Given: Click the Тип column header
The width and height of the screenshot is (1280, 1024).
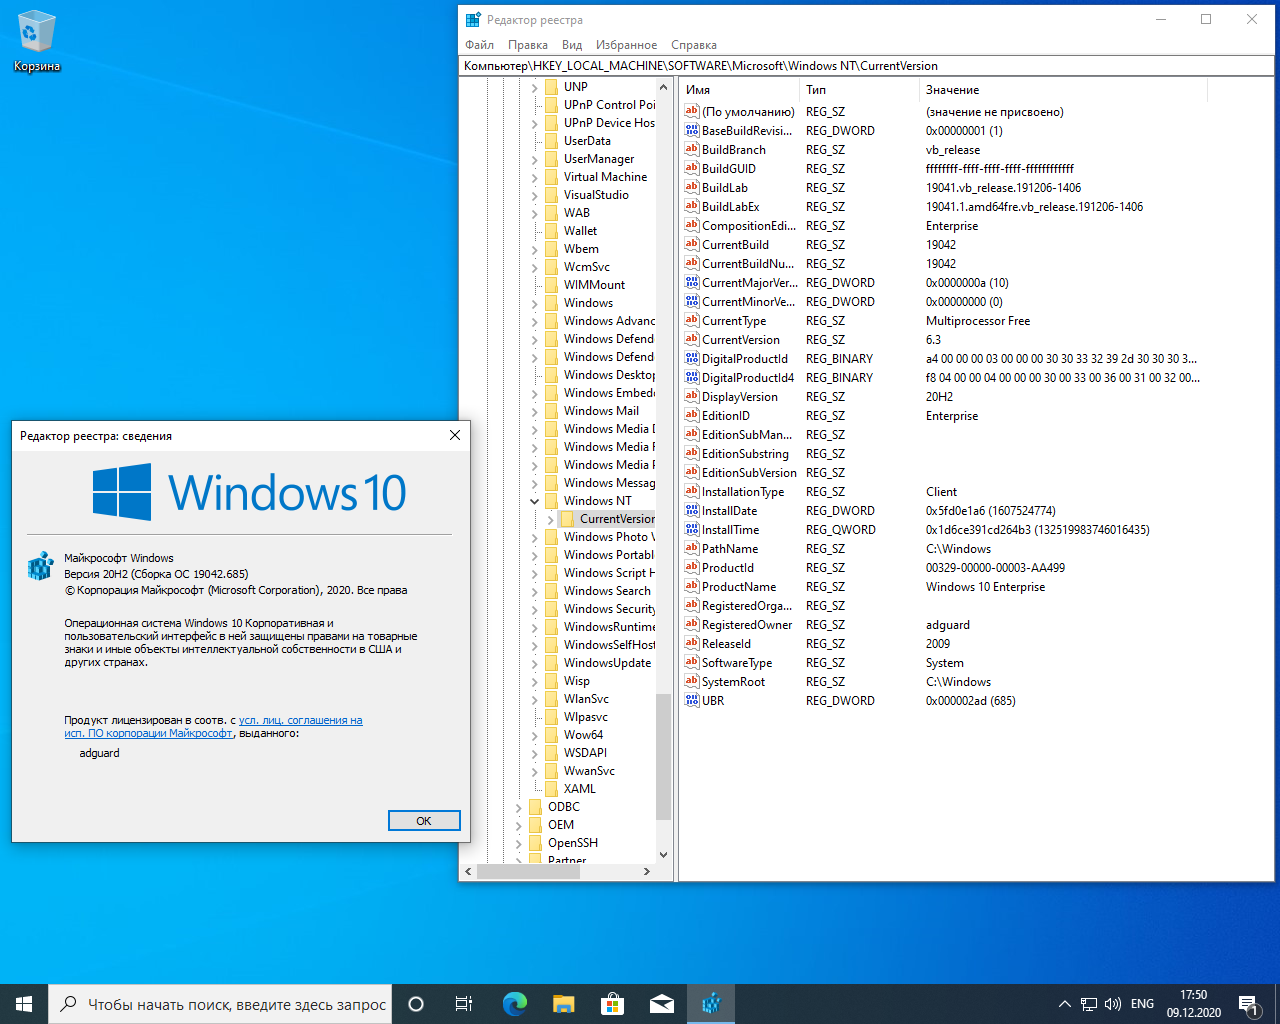Looking at the screenshot, I should click(860, 90).
